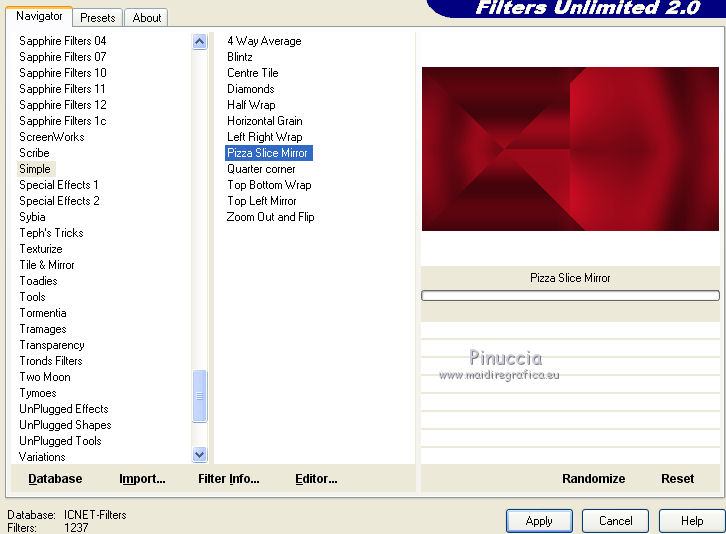Click the category list scrollbar thumb

point(200,396)
